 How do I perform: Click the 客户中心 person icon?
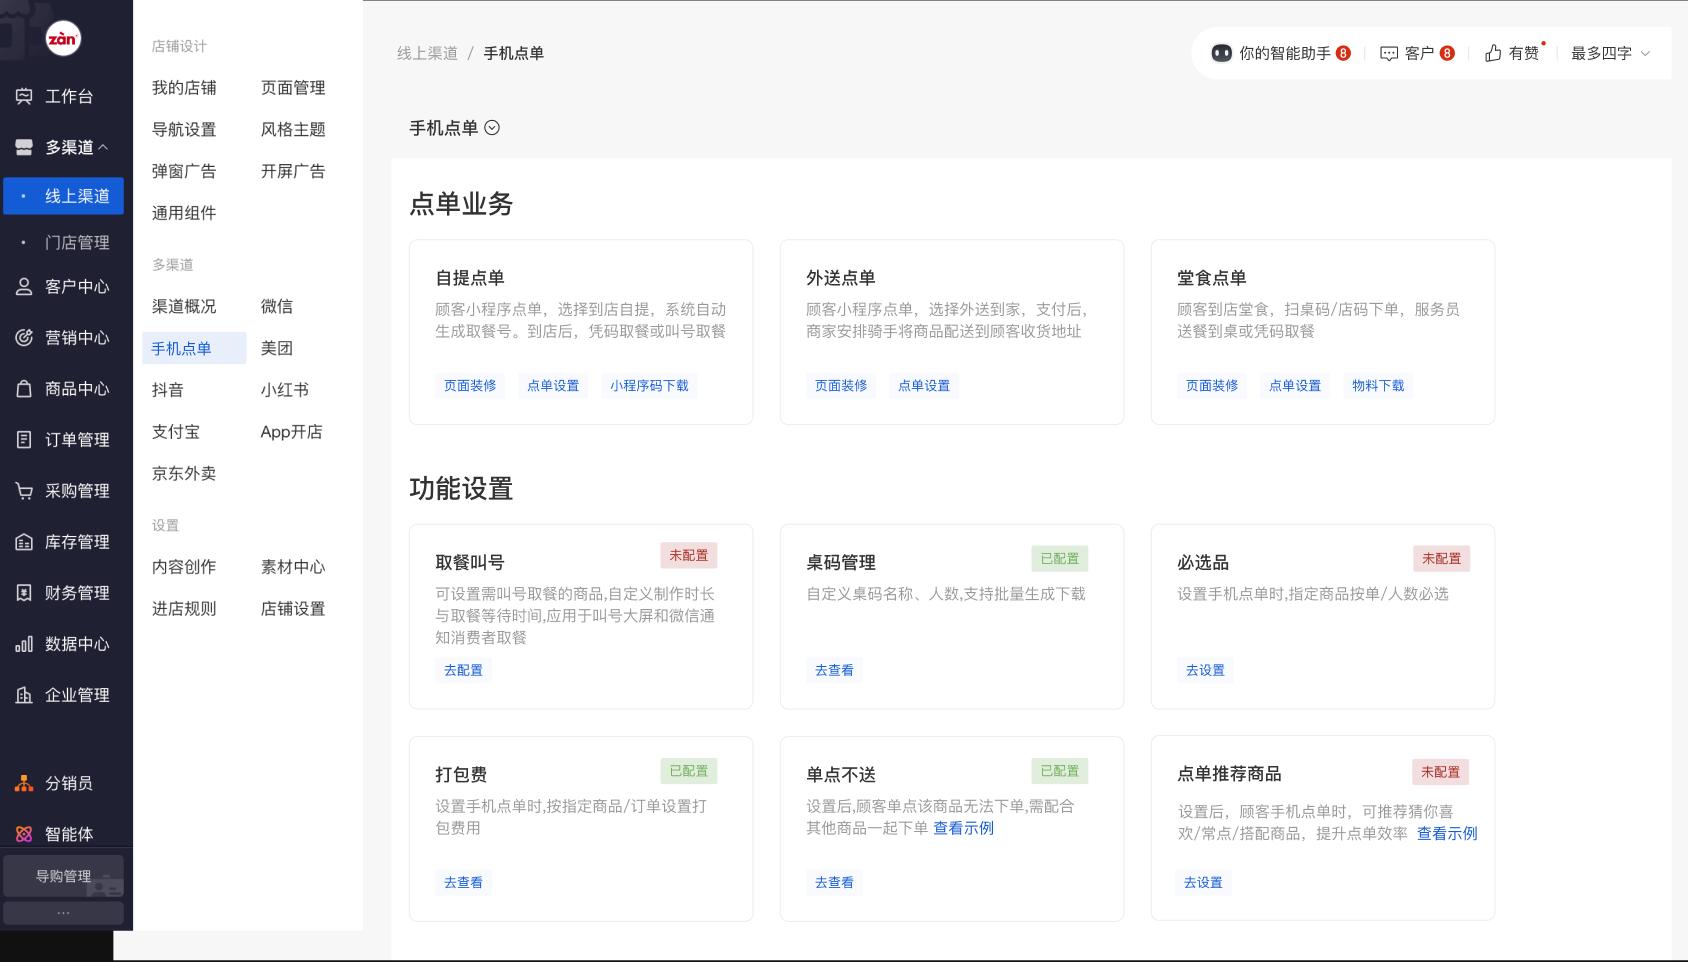click(x=24, y=287)
